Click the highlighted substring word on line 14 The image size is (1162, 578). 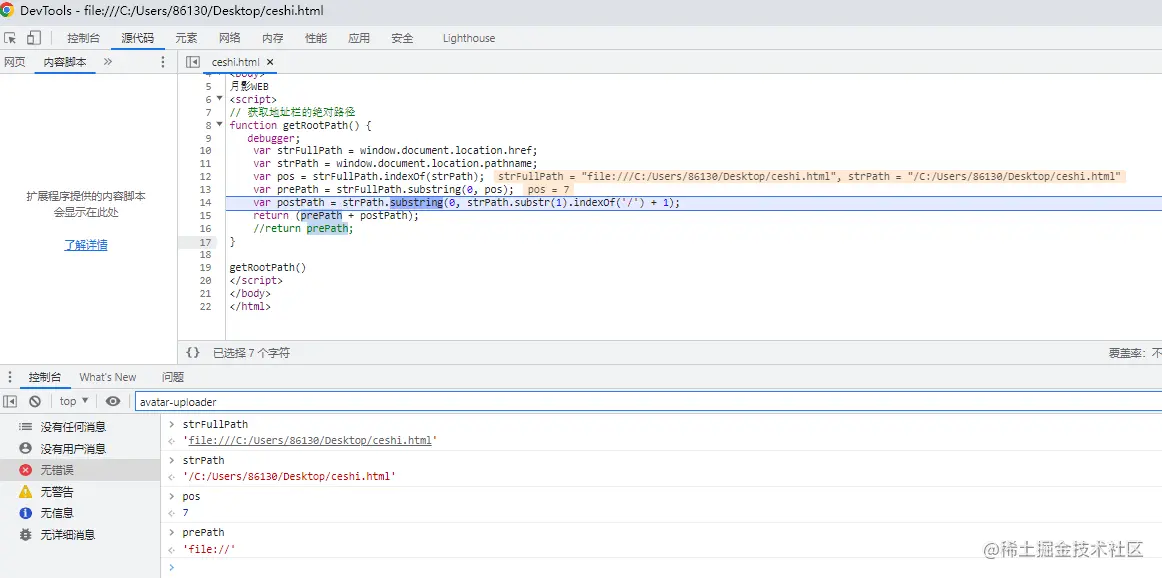pyautogui.click(x=416, y=202)
